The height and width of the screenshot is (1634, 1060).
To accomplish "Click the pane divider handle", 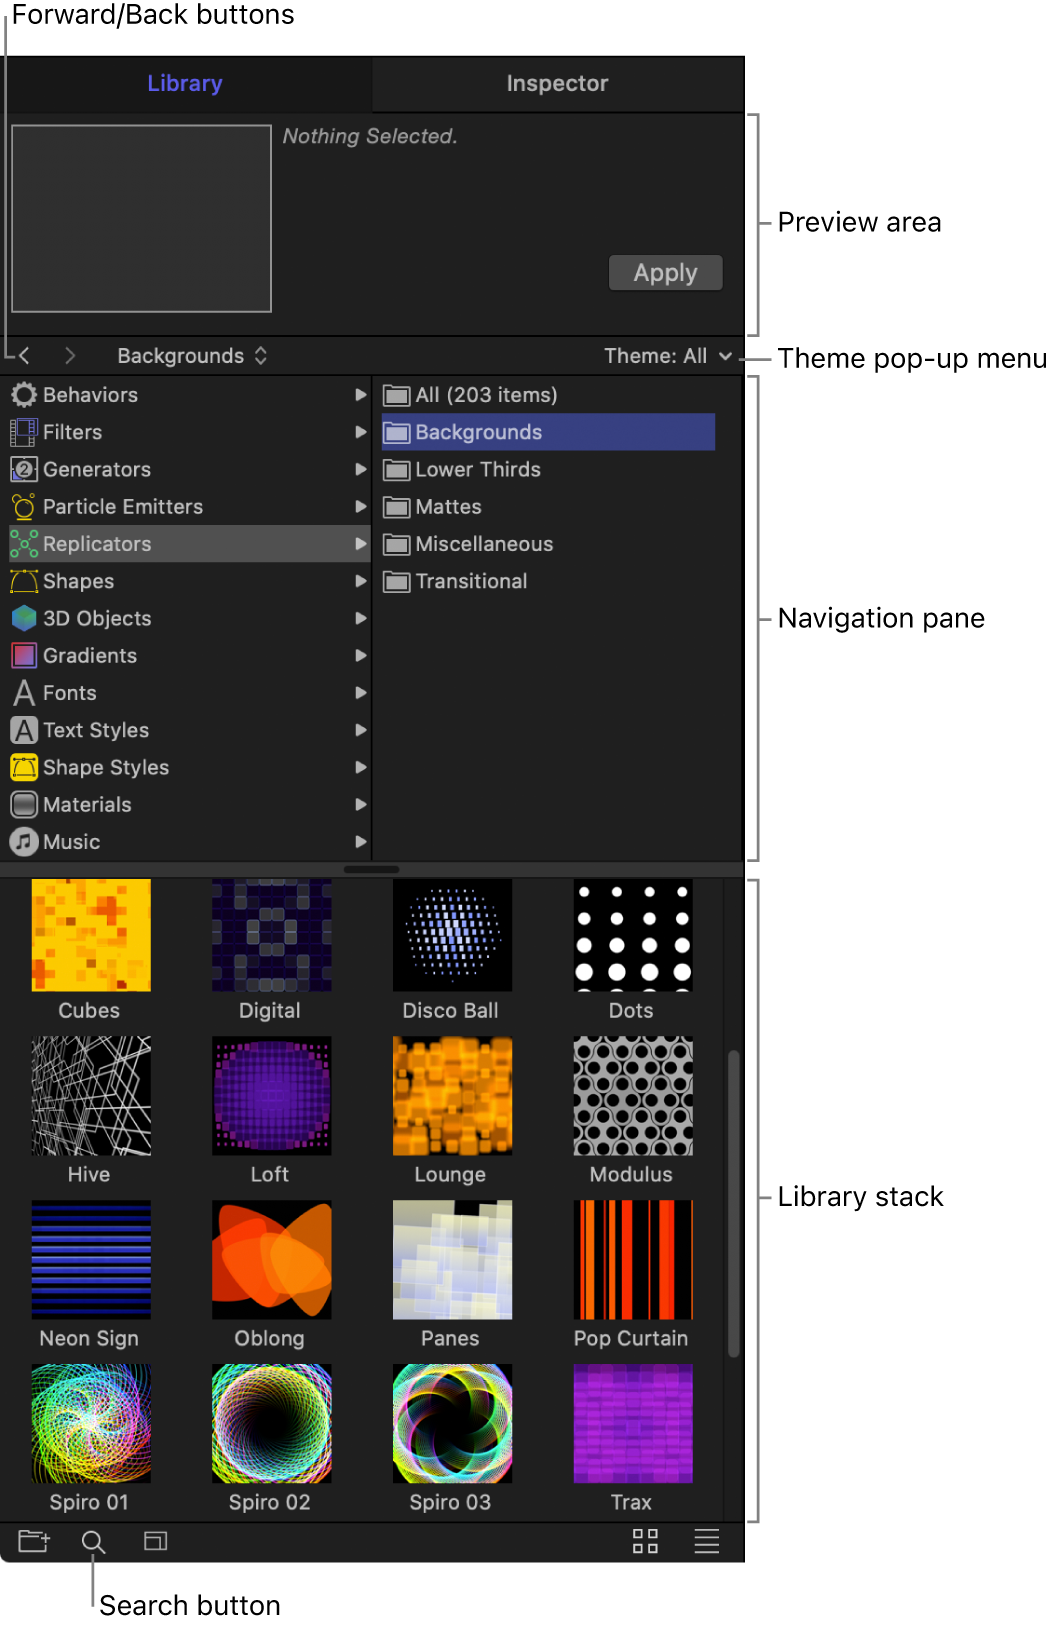I will [x=371, y=869].
